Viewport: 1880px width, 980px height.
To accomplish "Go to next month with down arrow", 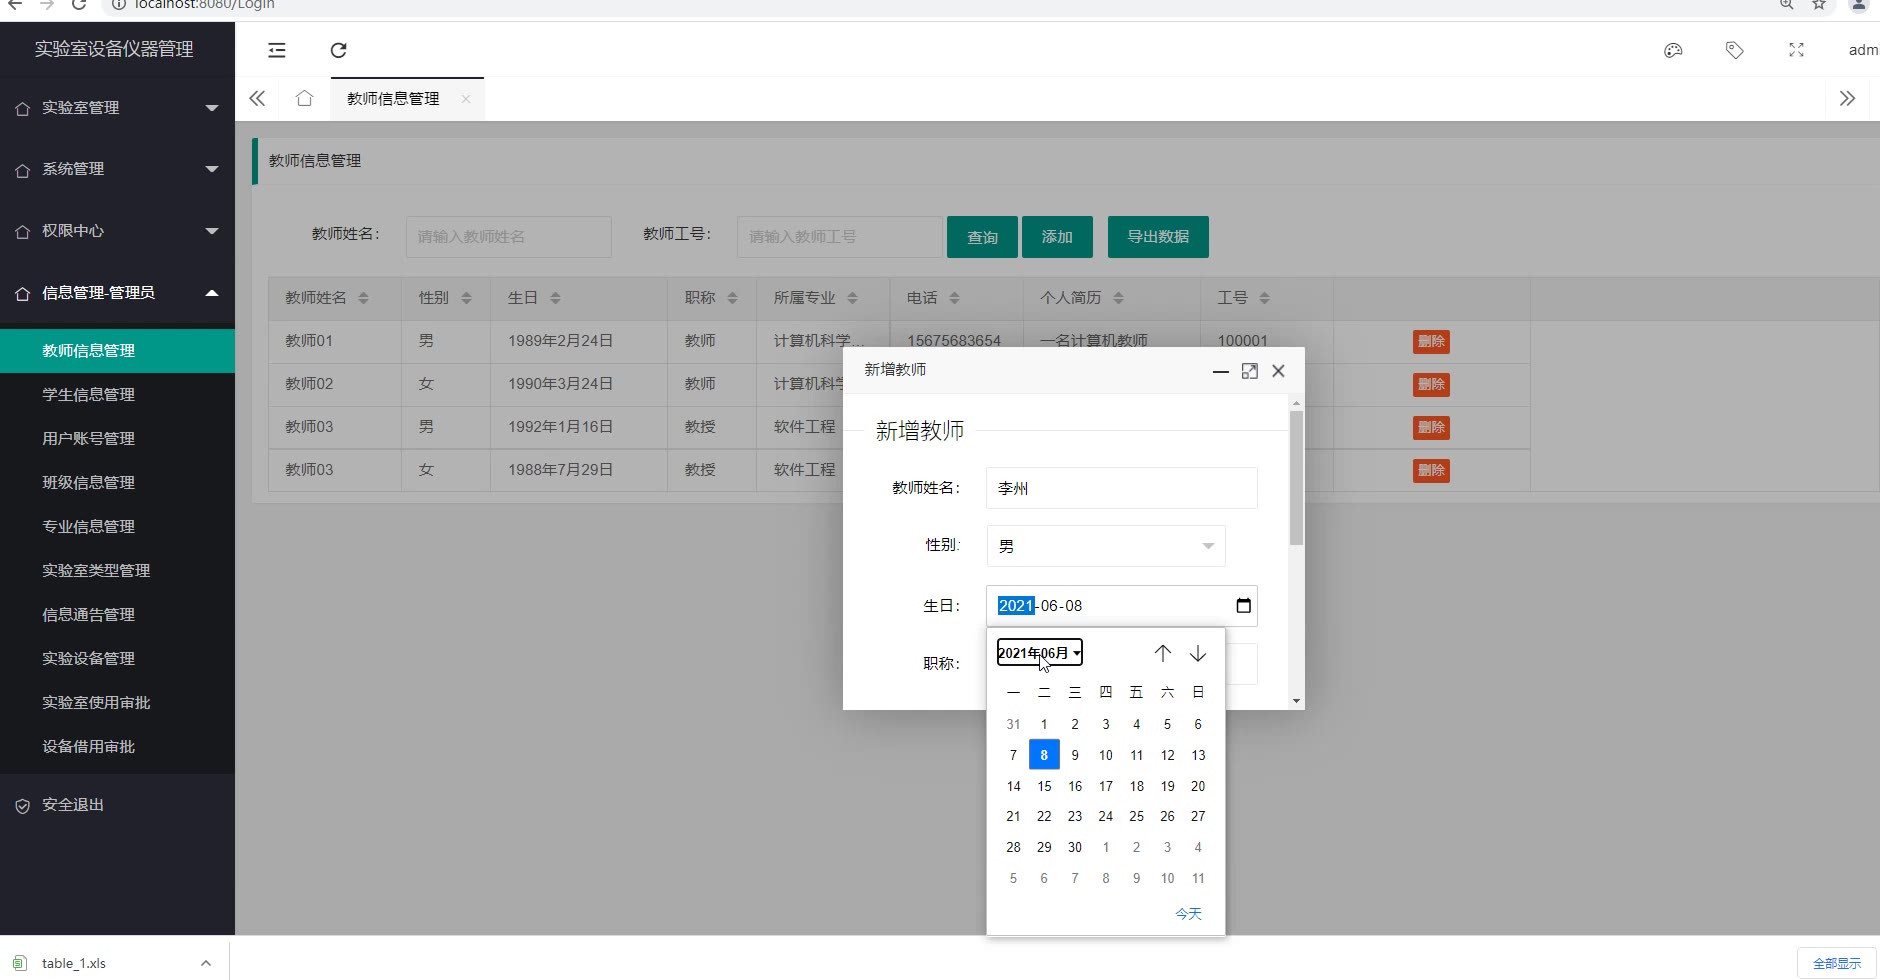I will (1198, 653).
